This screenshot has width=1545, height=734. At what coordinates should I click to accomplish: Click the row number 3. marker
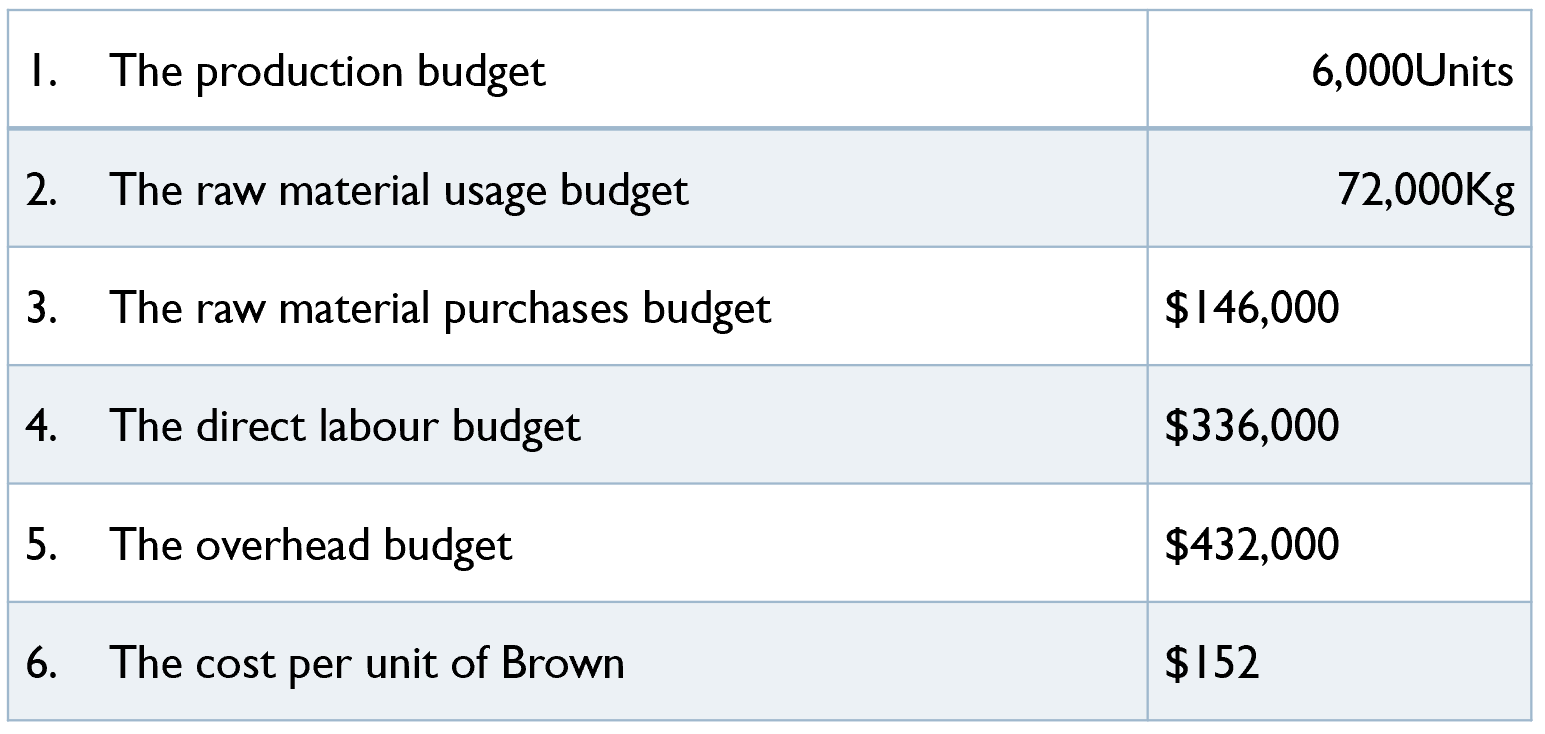[x=41, y=308]
